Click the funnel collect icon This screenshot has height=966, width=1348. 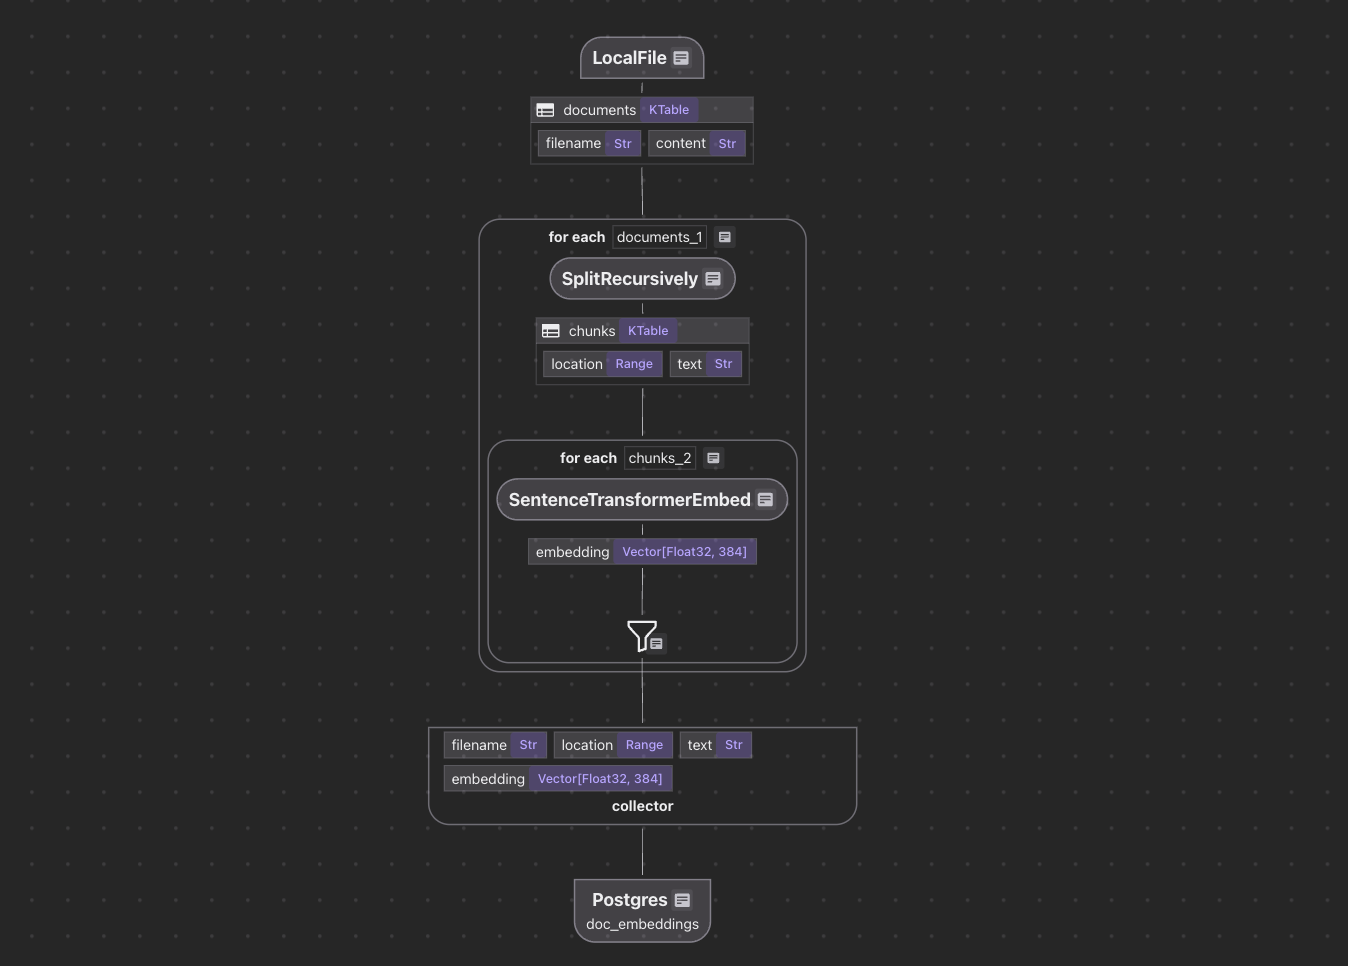coord(641,635)
